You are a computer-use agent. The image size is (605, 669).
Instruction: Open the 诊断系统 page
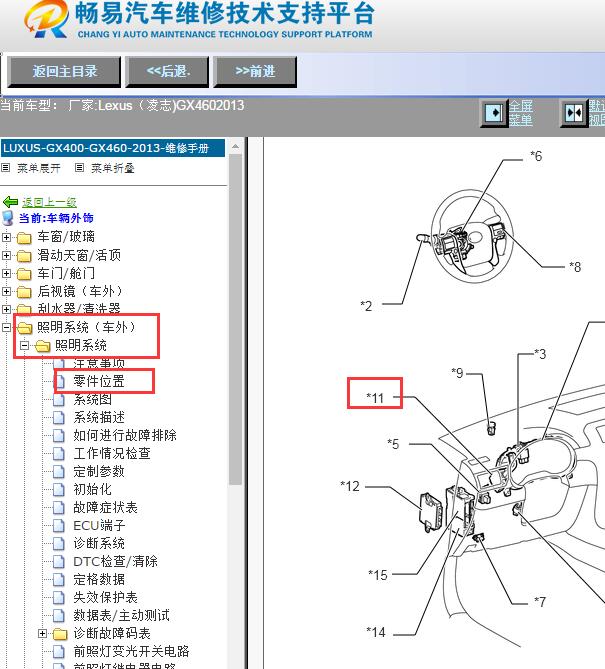pyautogui.click(x=99, y=543)
